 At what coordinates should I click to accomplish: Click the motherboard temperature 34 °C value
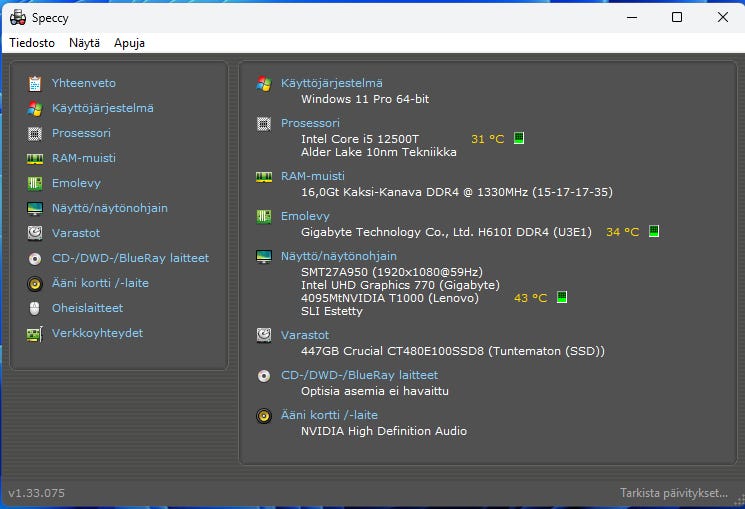[x=622, y=232]
